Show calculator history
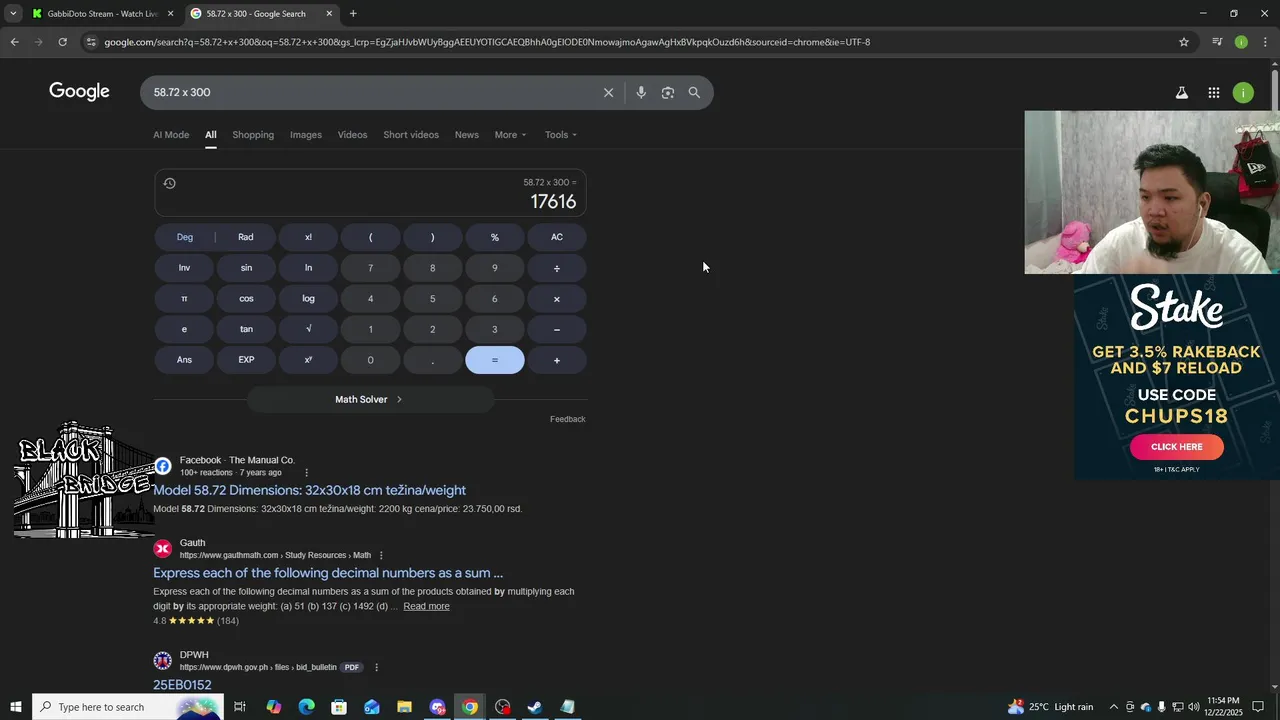This screenshot has height=720, width=1280. (169, 183)
